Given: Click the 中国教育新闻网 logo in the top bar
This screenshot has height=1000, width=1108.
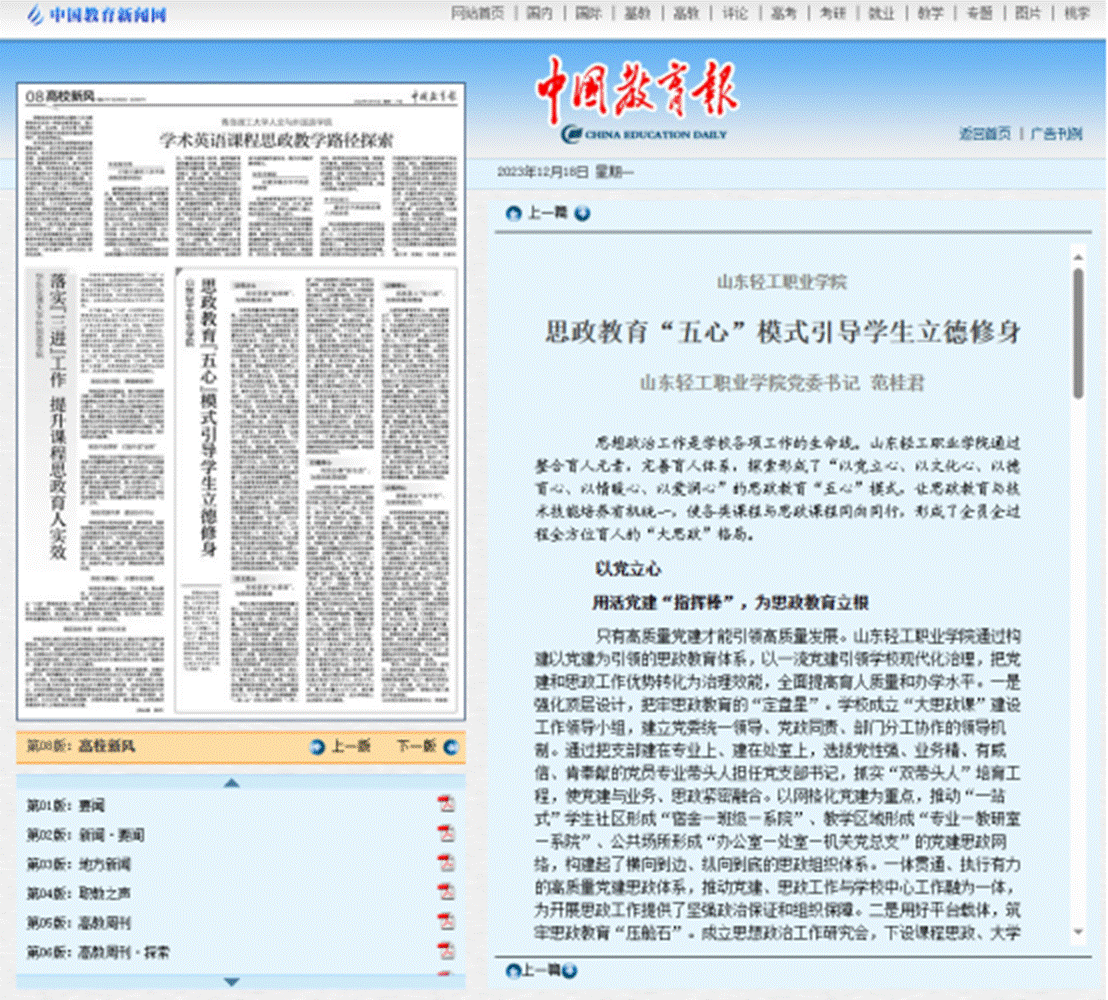Looking at the screenshot, I should pos(98,15).
